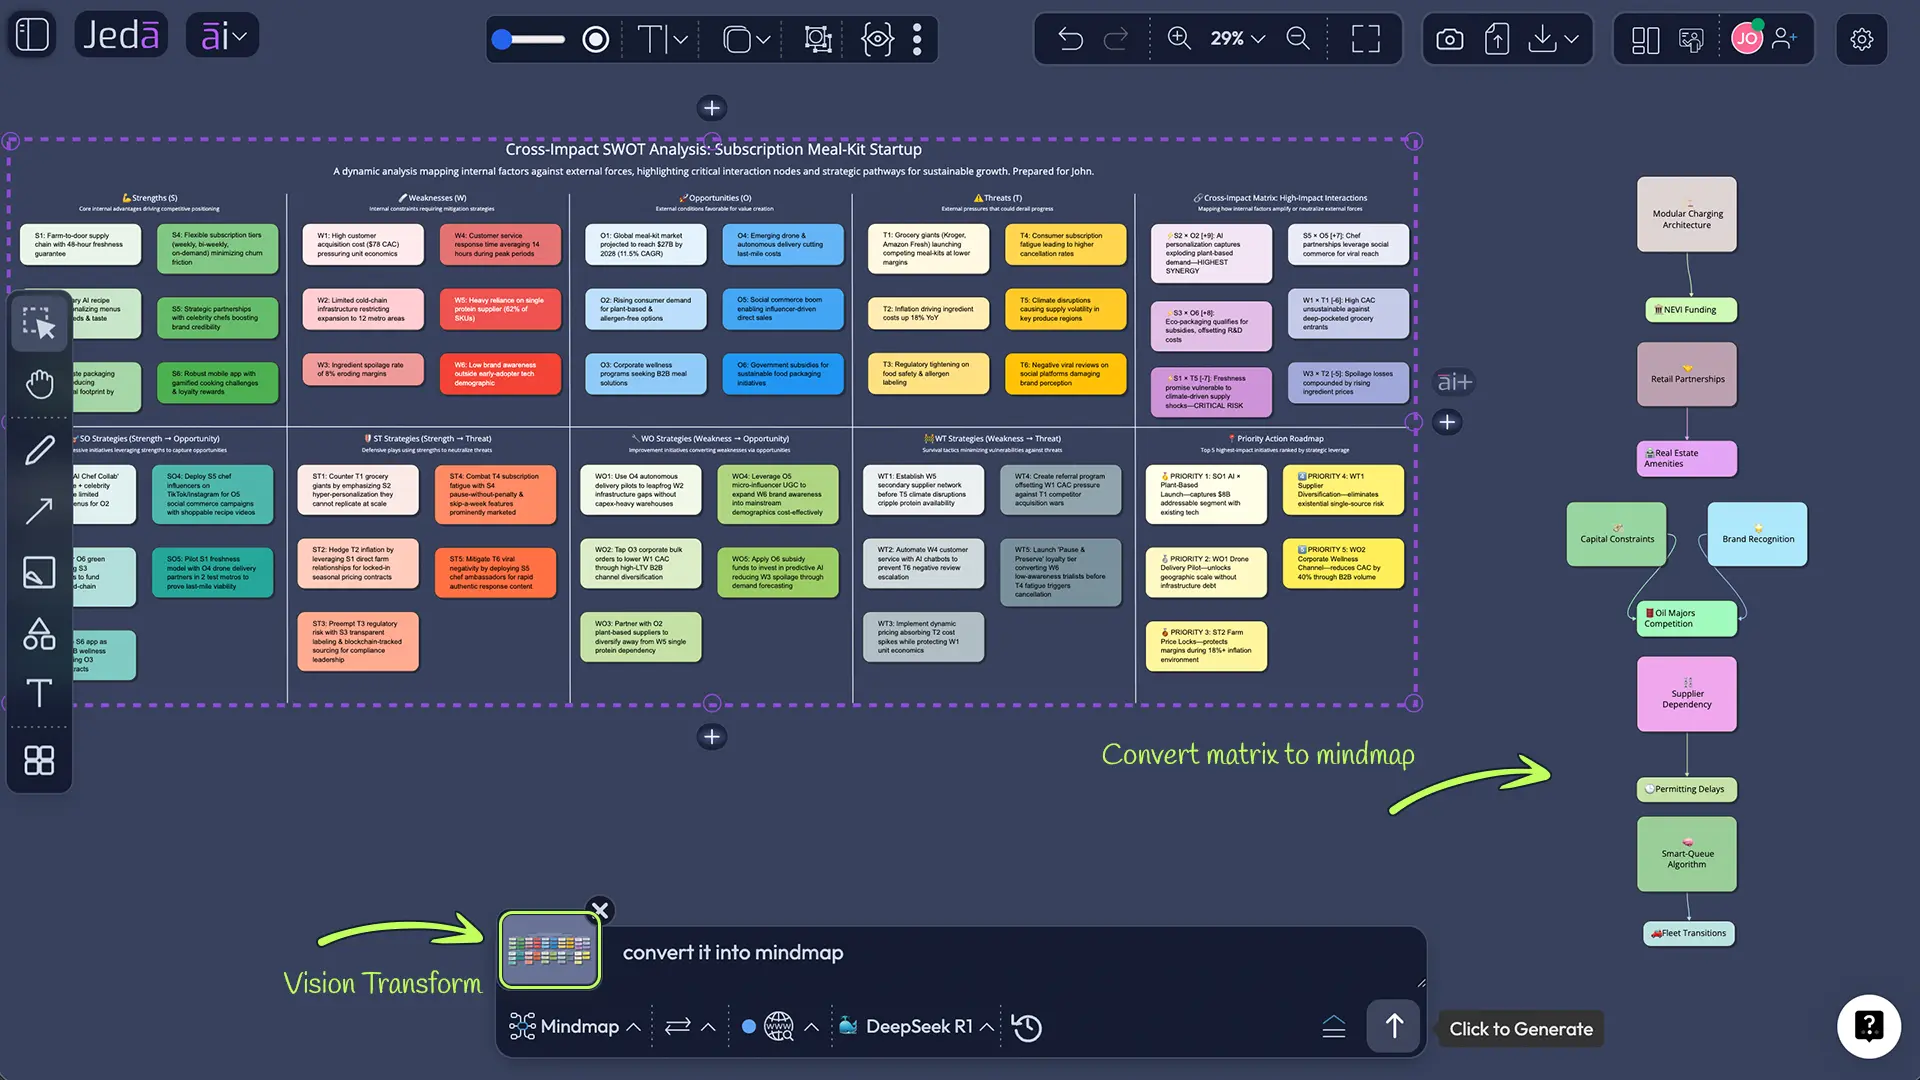This screenshot has height=1080, width=1920.
Task: Open the prompt history icon
Action: click(x=1026, y=1027)
